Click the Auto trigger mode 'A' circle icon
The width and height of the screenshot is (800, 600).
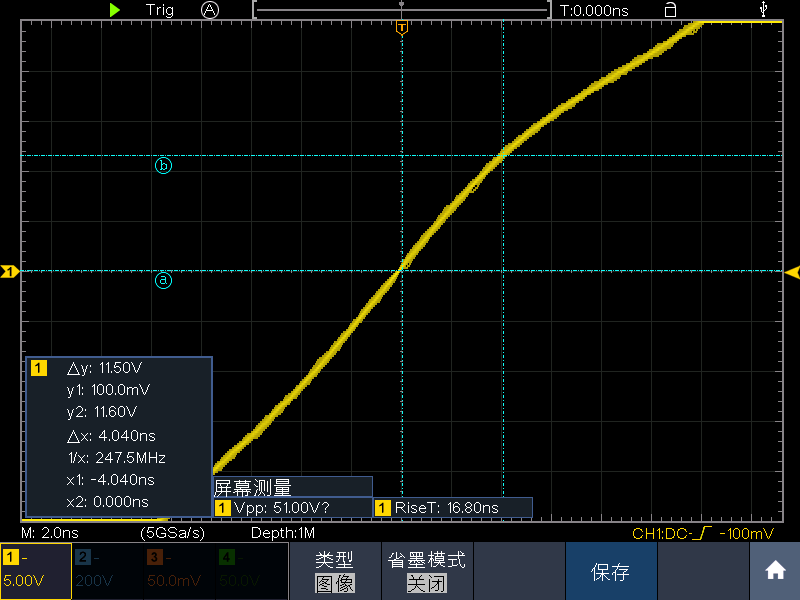pyautogui.click(x=209, y=10)
